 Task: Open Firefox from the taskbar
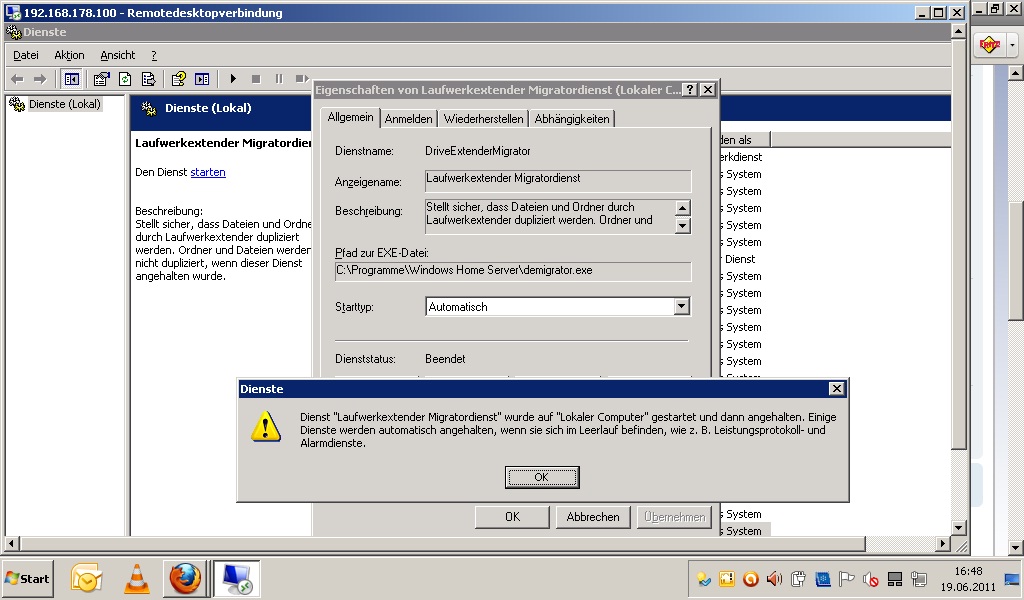(x=185, y=578)
